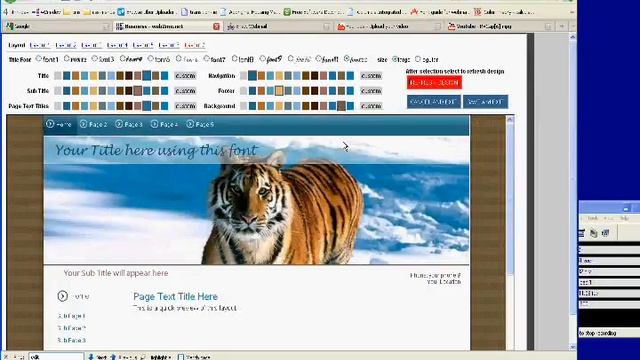
Task: Close the active browser tab with red X
Action: [216, 26]
